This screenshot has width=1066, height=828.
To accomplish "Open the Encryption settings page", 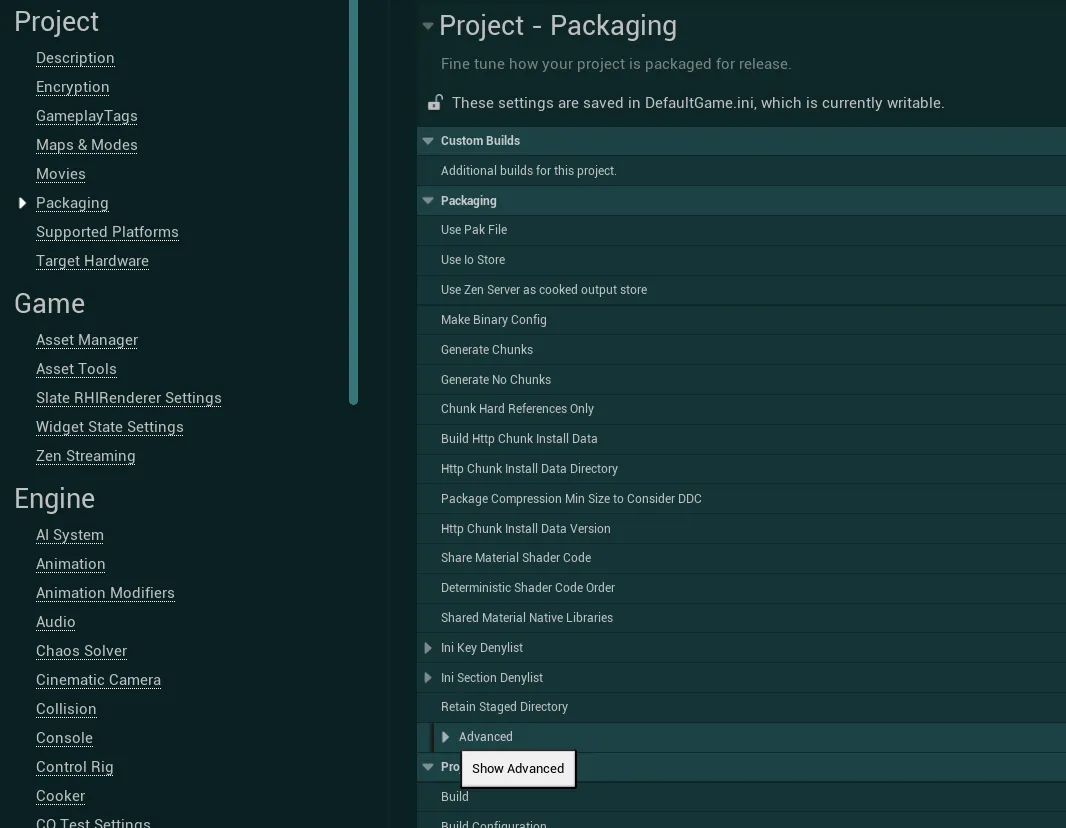I will 73,87.
